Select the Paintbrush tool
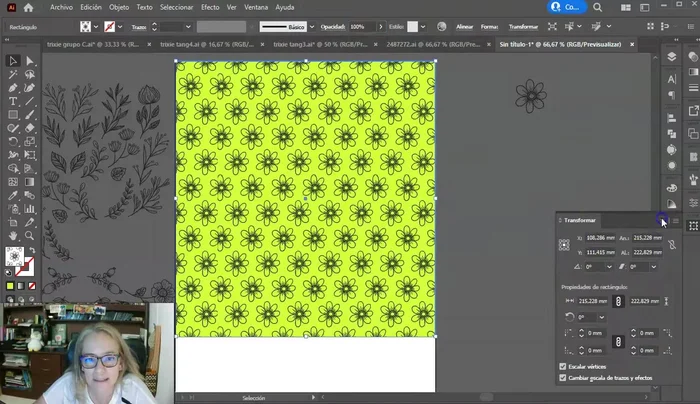700x404 pixels. pos(29,115)
